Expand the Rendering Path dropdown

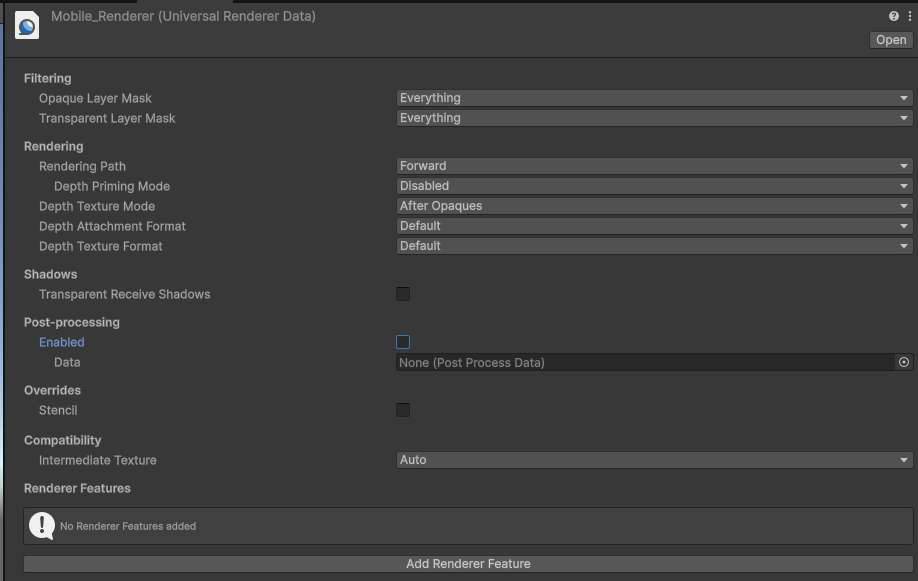coord(655,166)
